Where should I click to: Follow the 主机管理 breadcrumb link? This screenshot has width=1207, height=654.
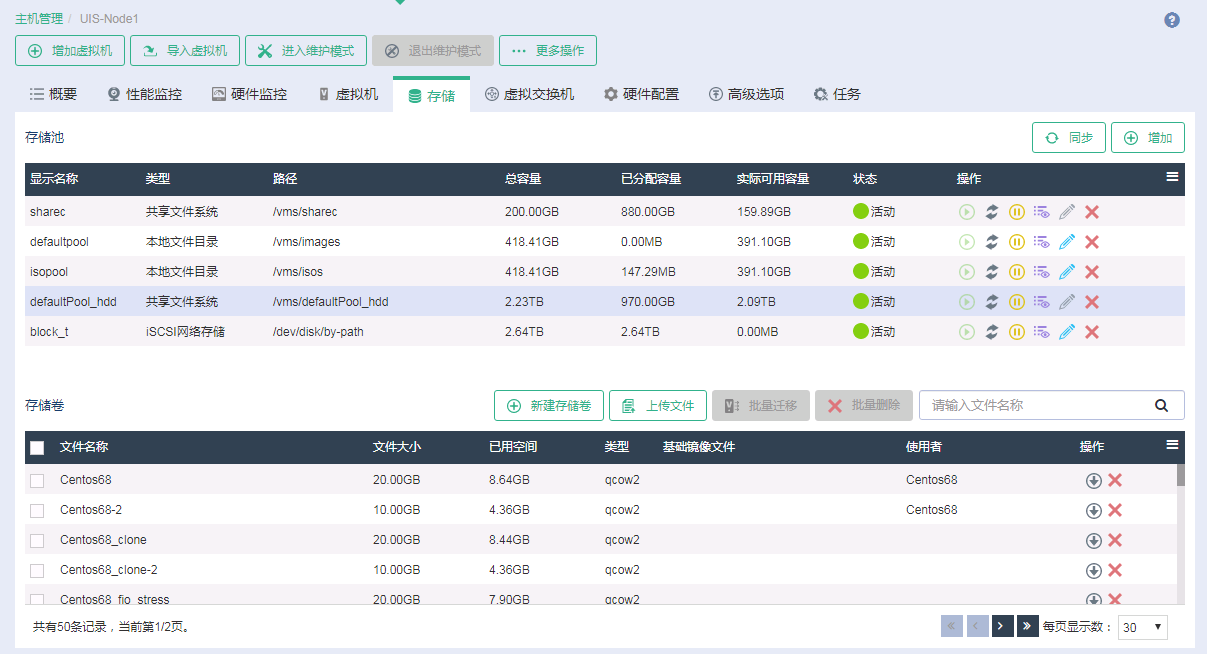click(39, 18)
